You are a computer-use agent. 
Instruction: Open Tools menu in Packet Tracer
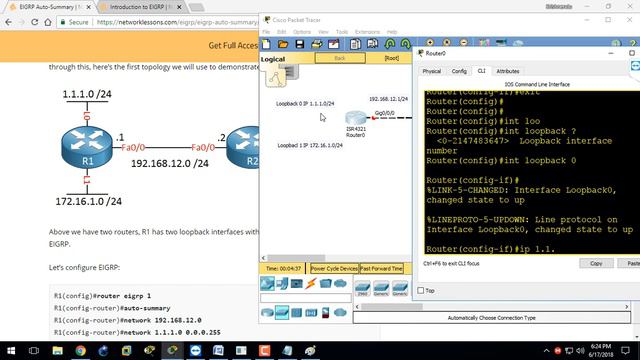pos(342,32)
